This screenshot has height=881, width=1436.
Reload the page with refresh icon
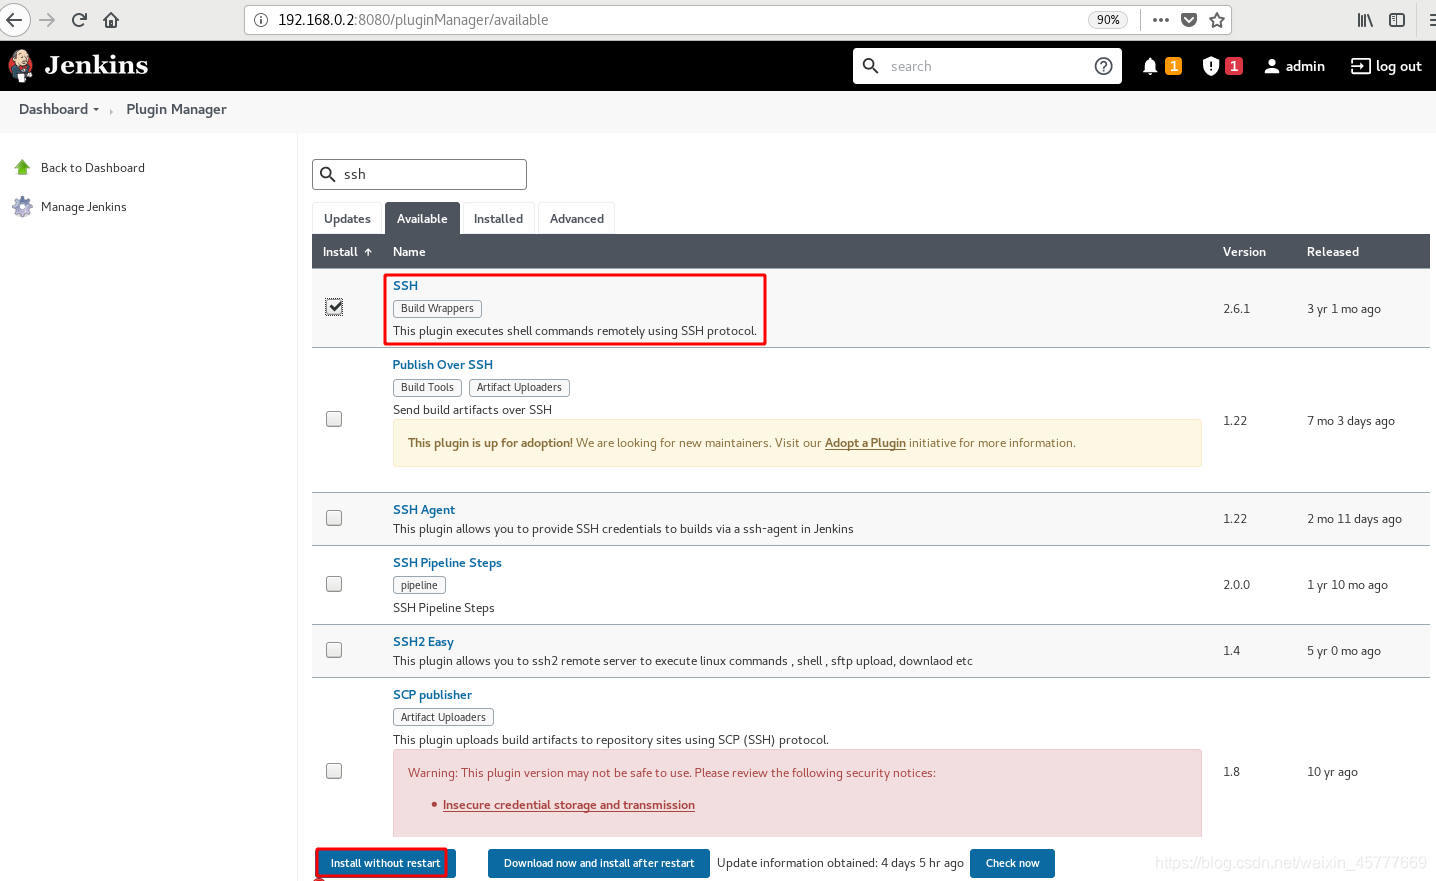point(79,20)
